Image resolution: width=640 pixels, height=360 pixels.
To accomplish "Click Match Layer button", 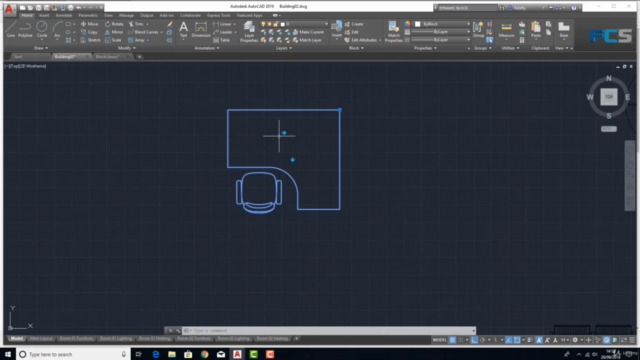I will 307,40.
